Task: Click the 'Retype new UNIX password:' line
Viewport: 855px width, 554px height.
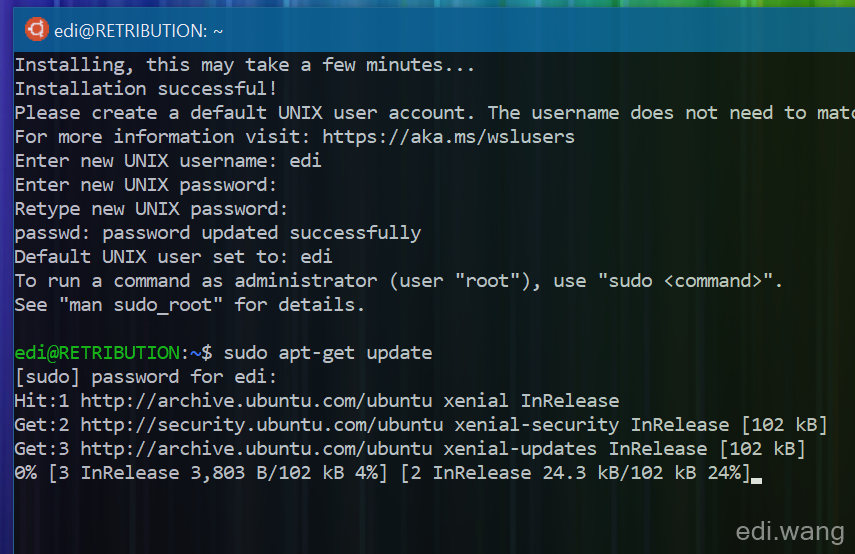Action: 151,209
